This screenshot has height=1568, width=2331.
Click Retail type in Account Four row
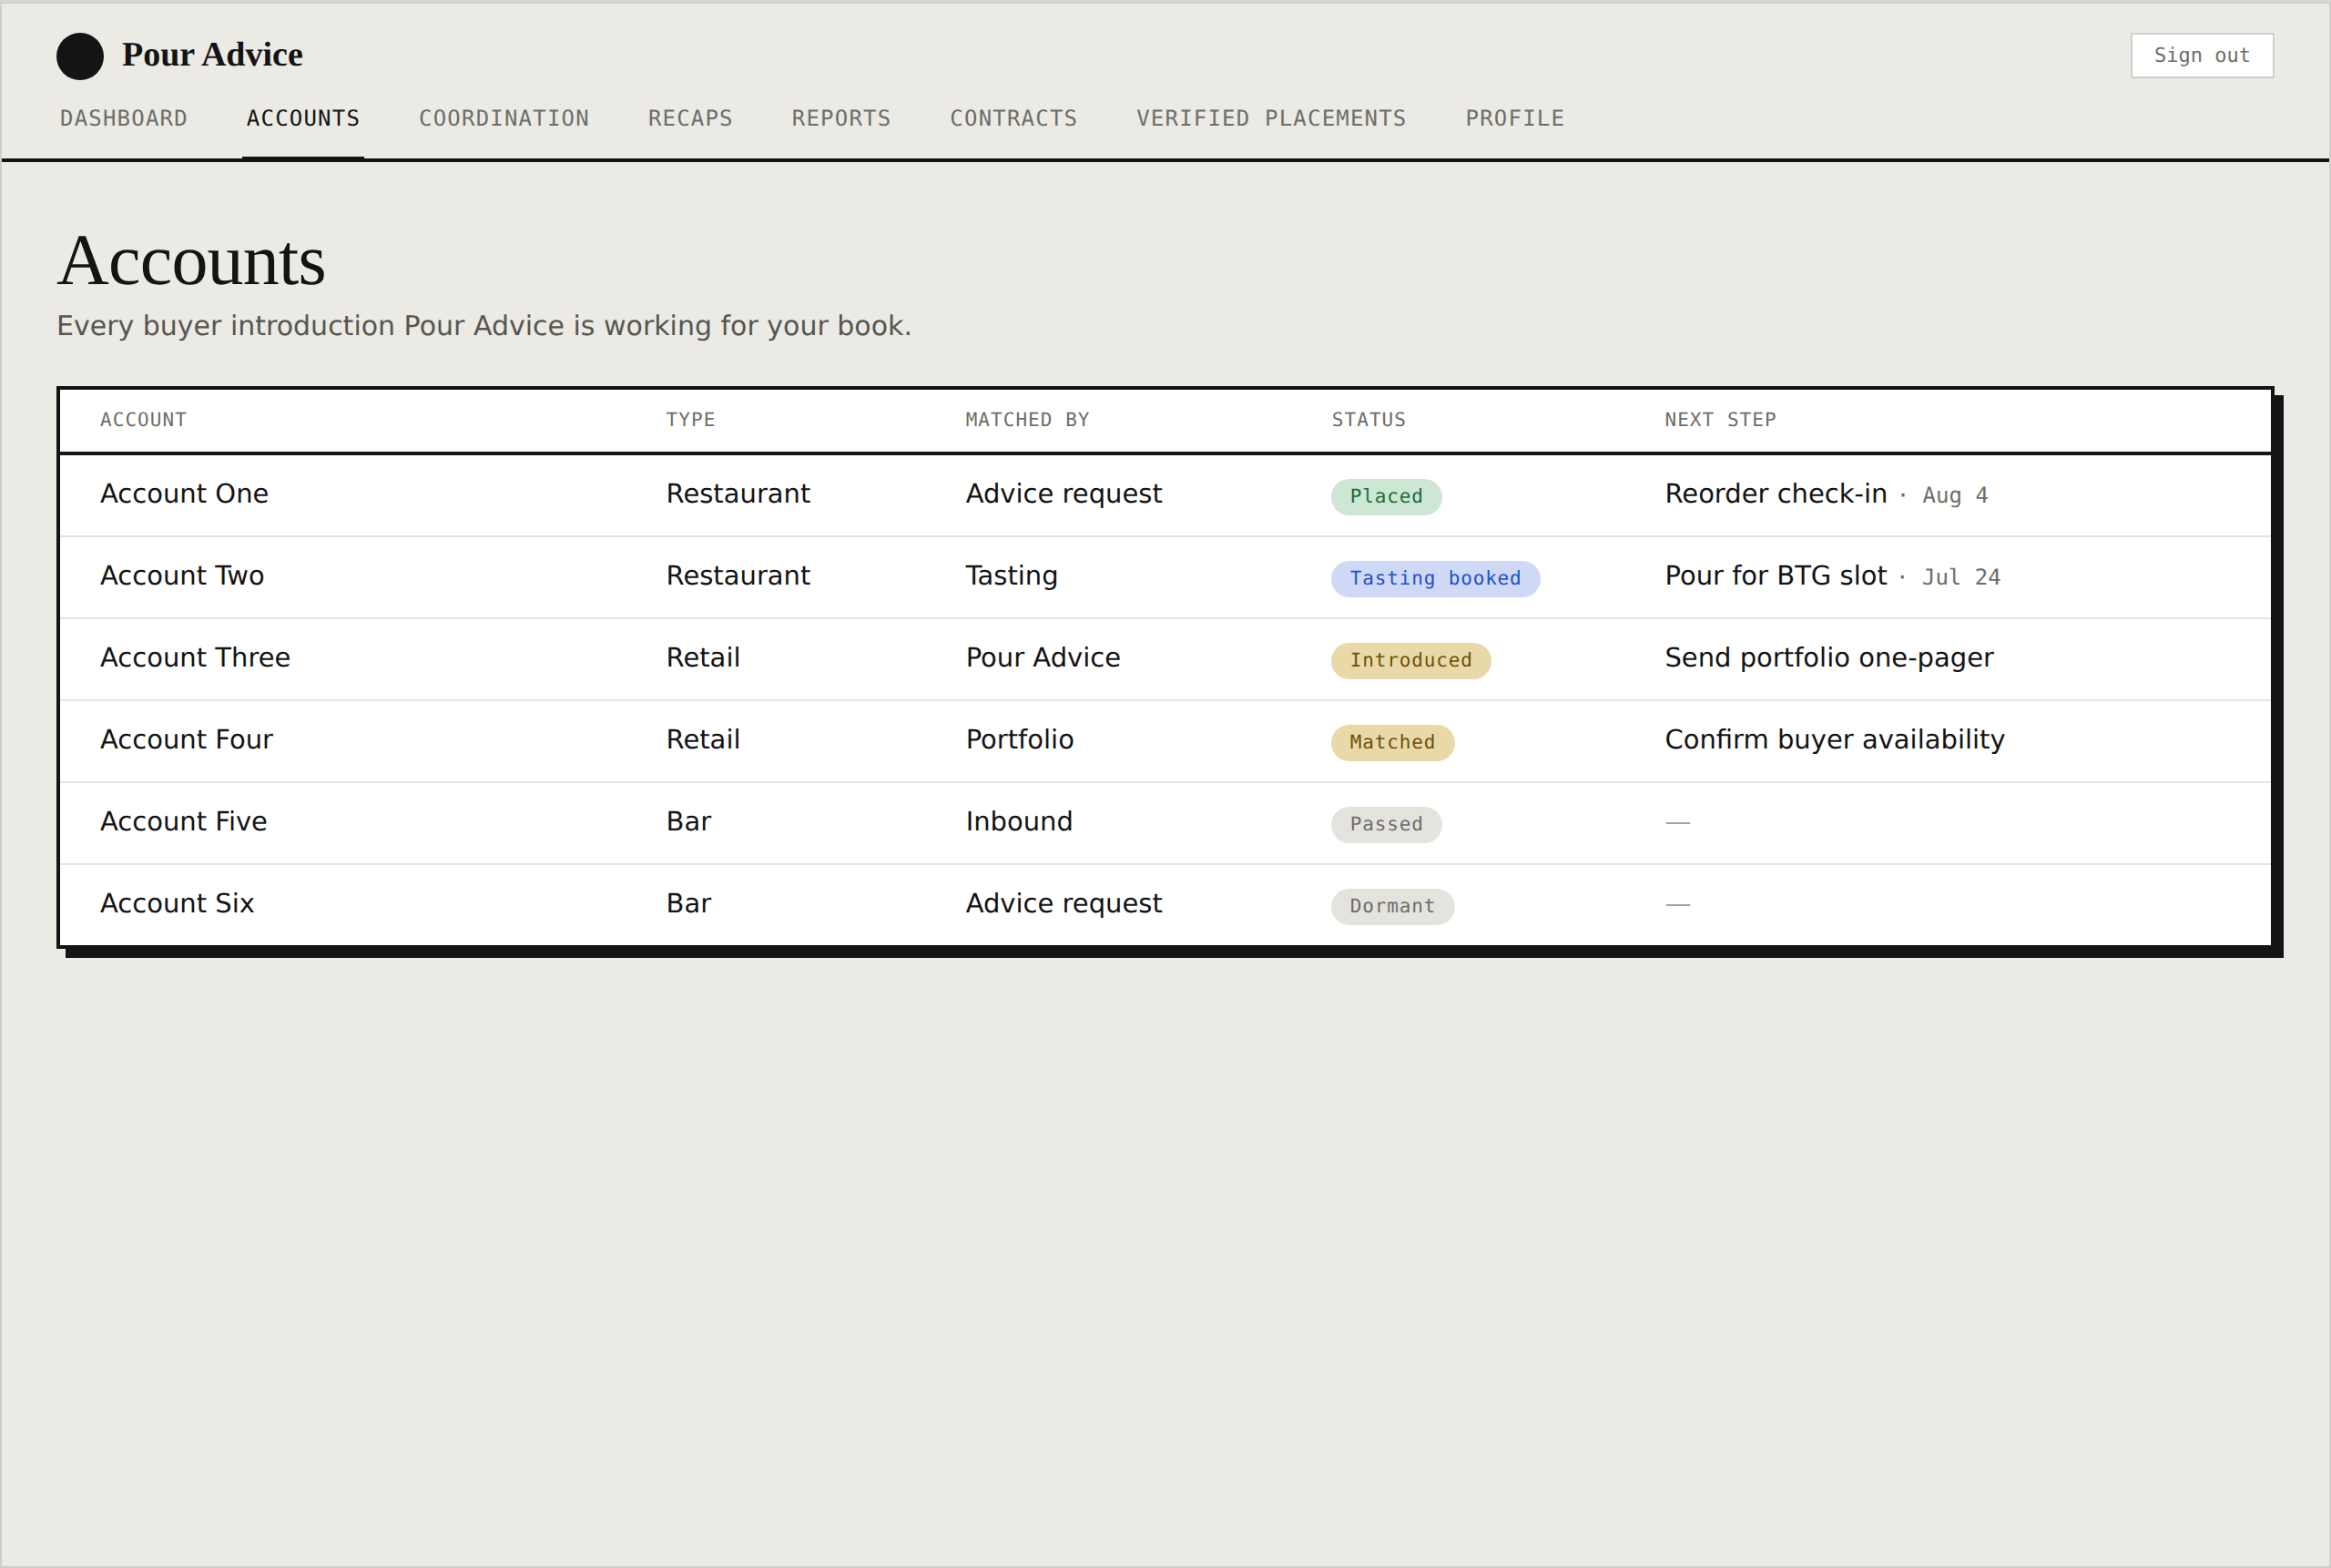pos(703,740)
